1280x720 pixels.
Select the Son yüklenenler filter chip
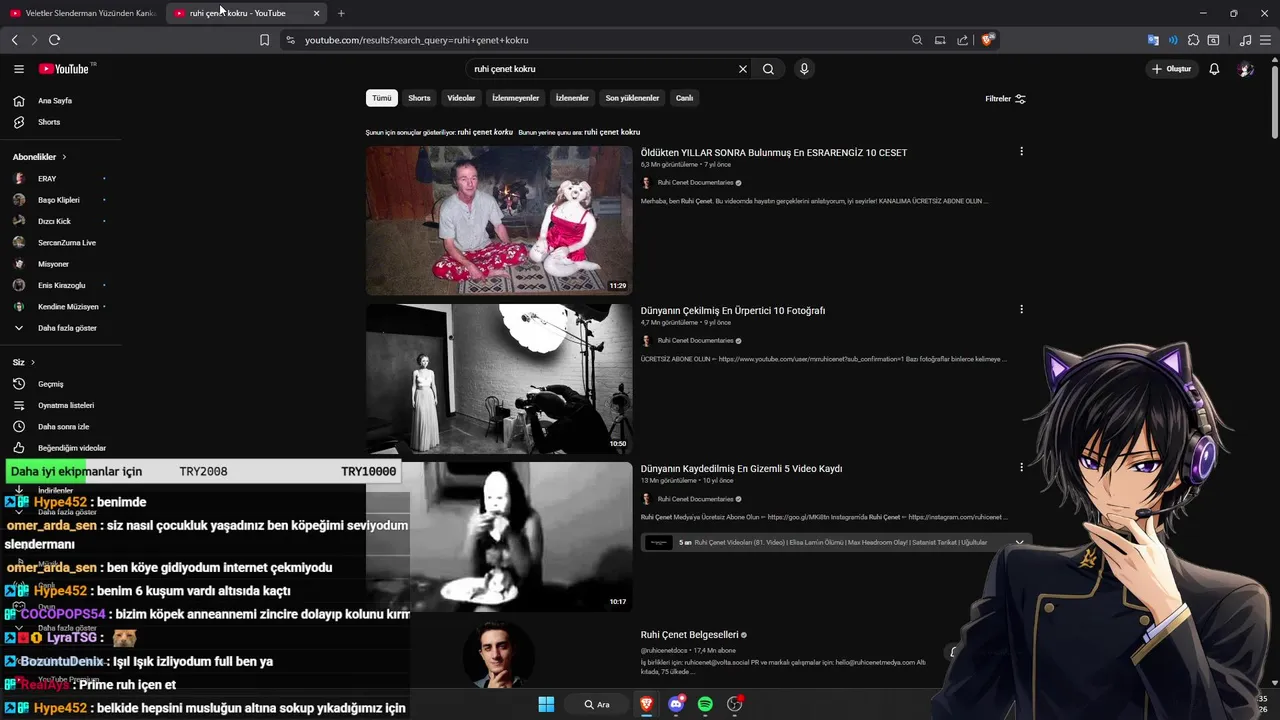point(632,98)
